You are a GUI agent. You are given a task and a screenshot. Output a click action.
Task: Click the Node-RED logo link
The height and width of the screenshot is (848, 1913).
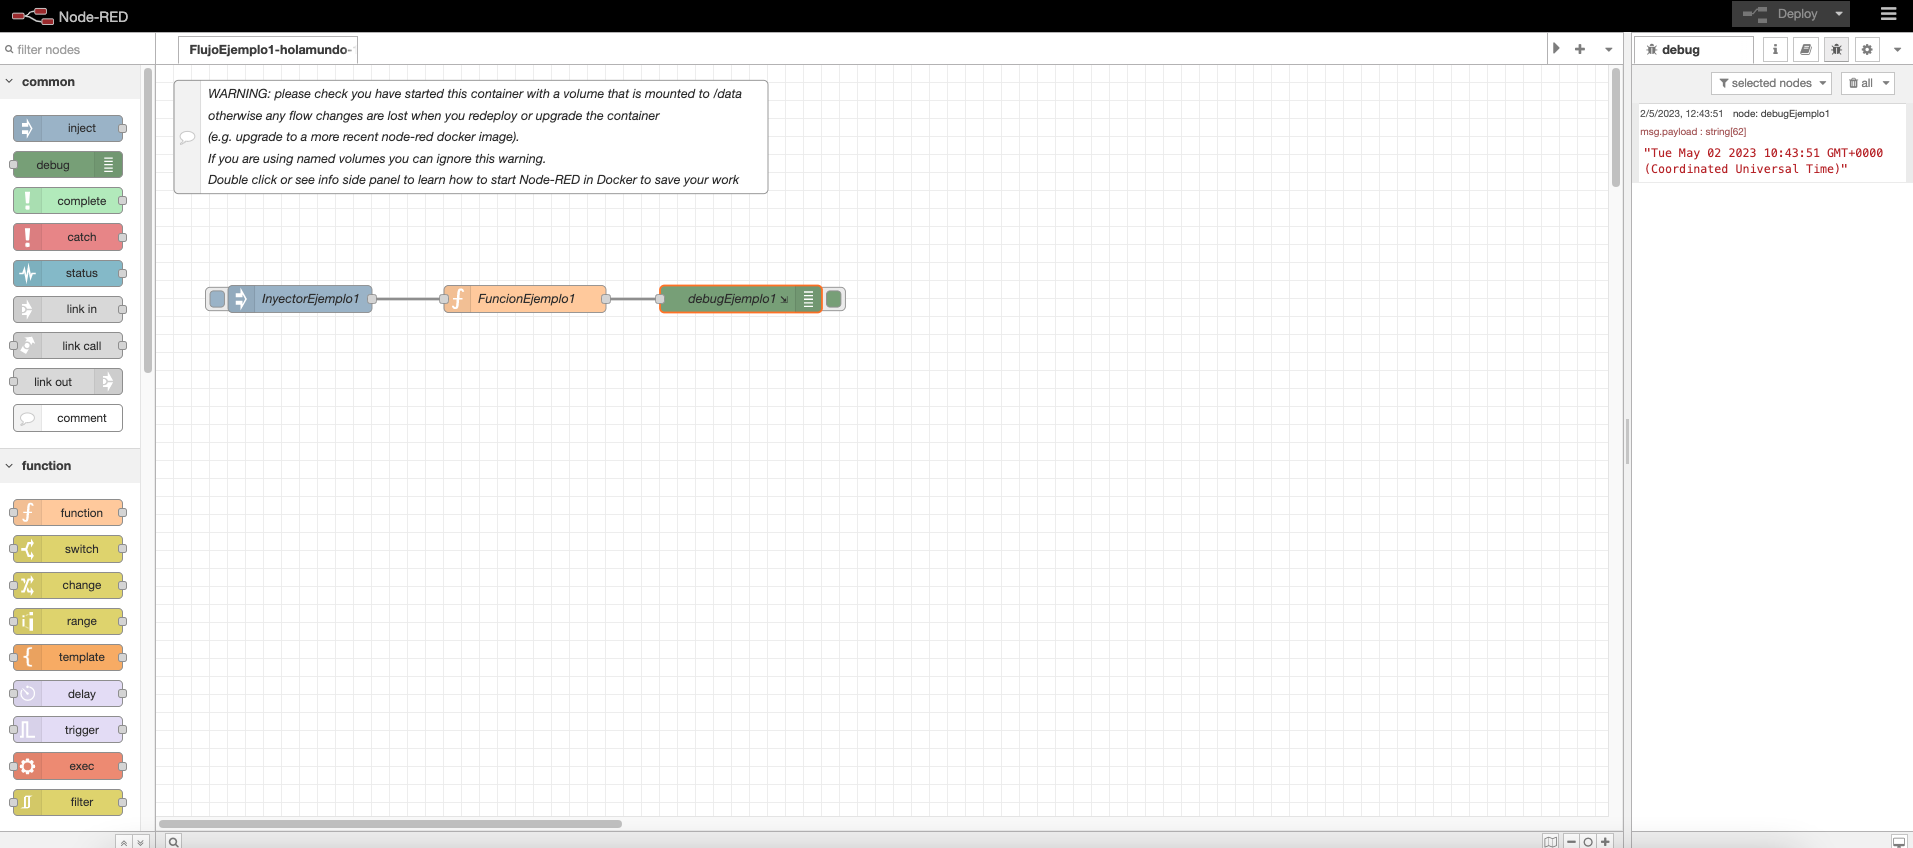coord(70,16)
